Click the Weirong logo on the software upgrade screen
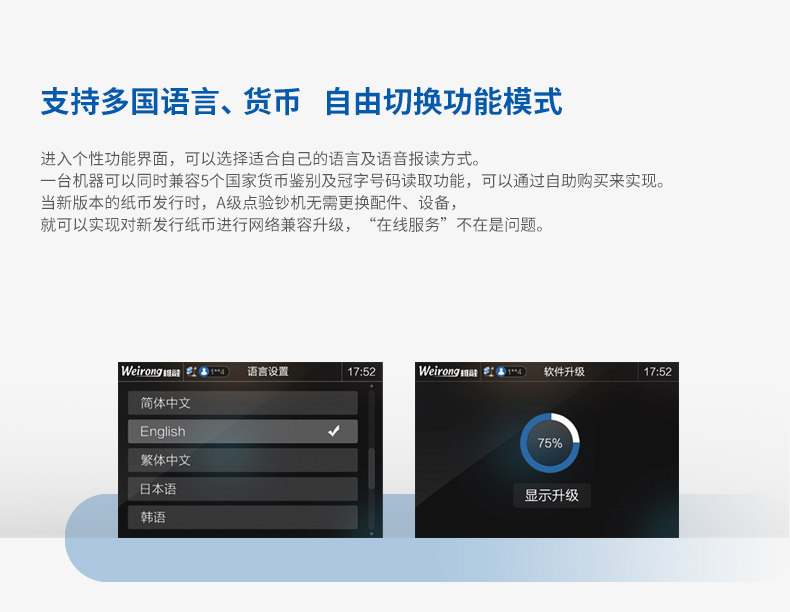Image resolution: width=790 pixels, height=612 pixels. coord(447,371)
